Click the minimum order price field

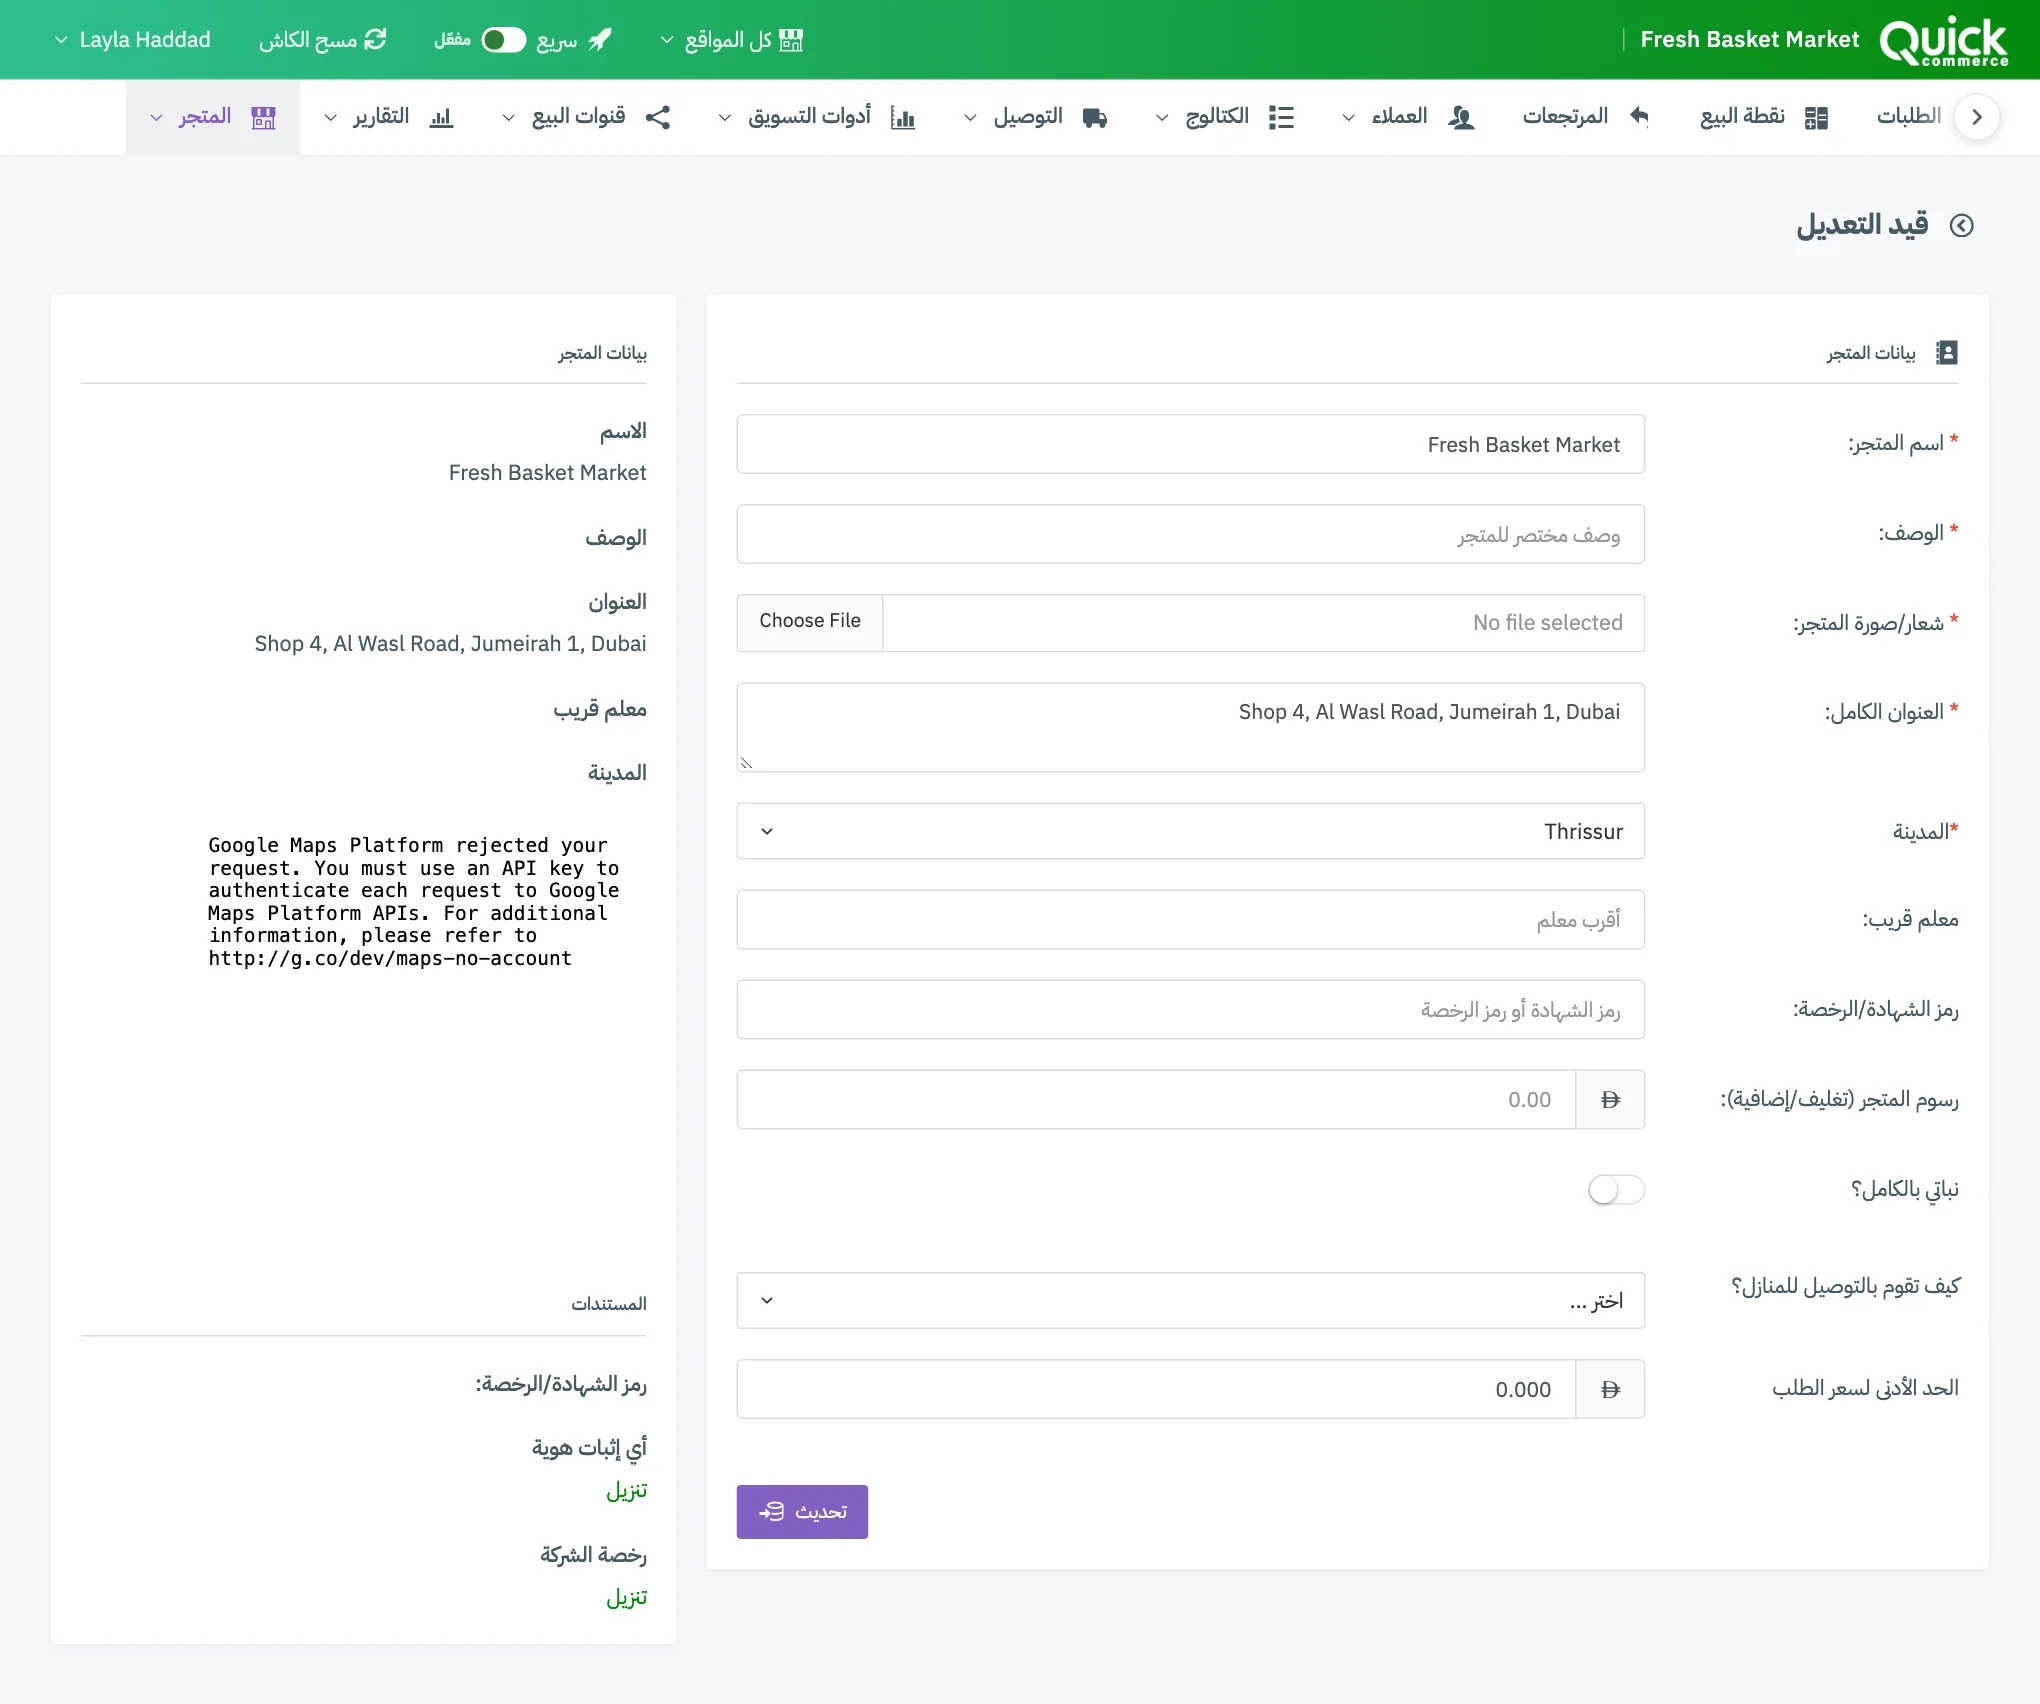point(1156,1389)
